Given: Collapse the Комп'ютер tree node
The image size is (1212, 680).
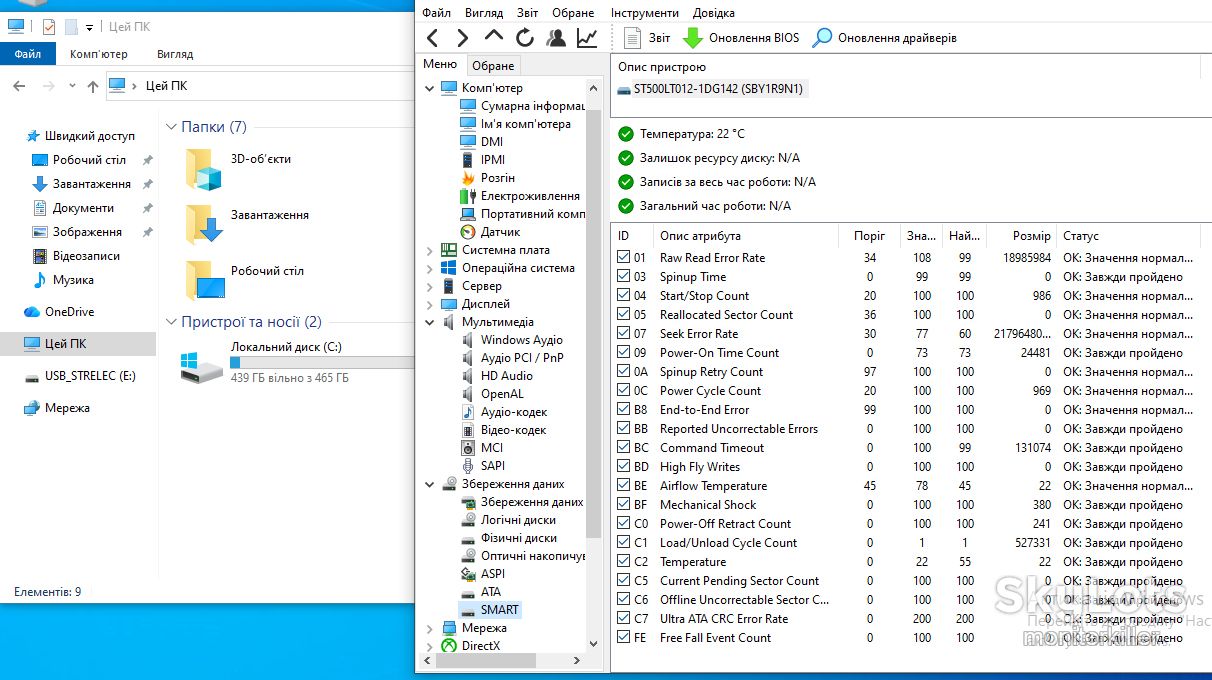Looking at the screenshot, I should pyautogui.click(x=429, y=88).
